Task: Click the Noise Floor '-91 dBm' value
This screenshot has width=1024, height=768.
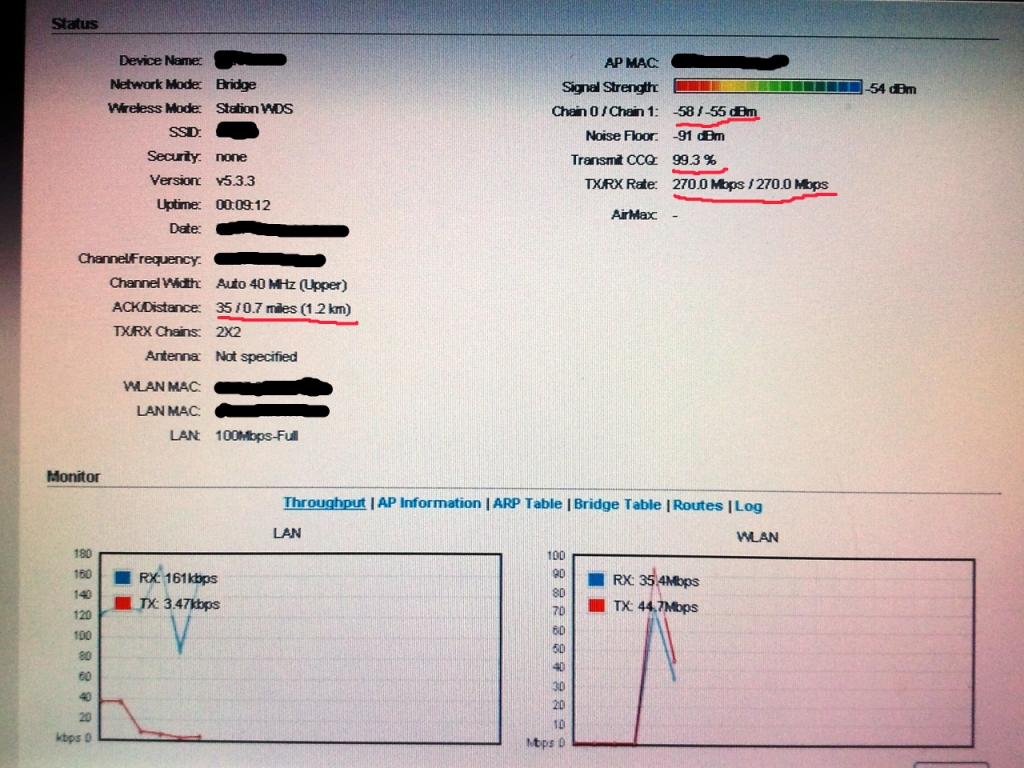Action: pyautogui.click(x=698, y=136)
